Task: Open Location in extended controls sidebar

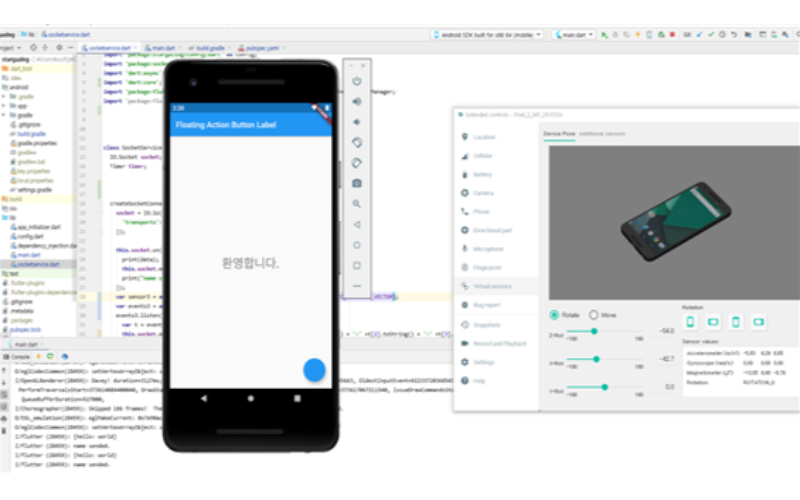Action: (484, 137)
